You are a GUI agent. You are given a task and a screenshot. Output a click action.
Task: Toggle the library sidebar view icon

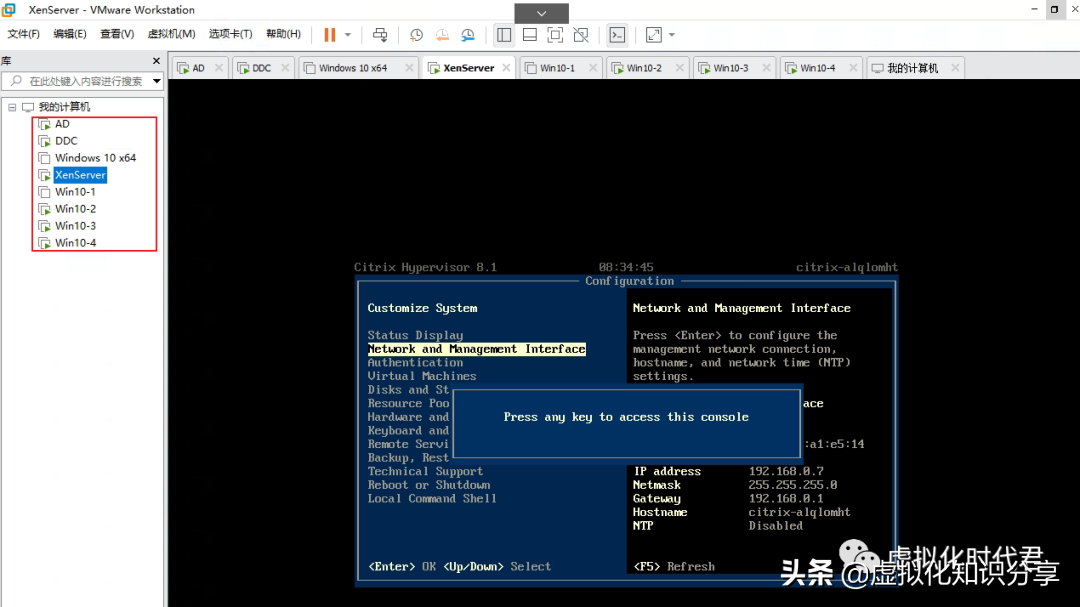tap(504, 34)
